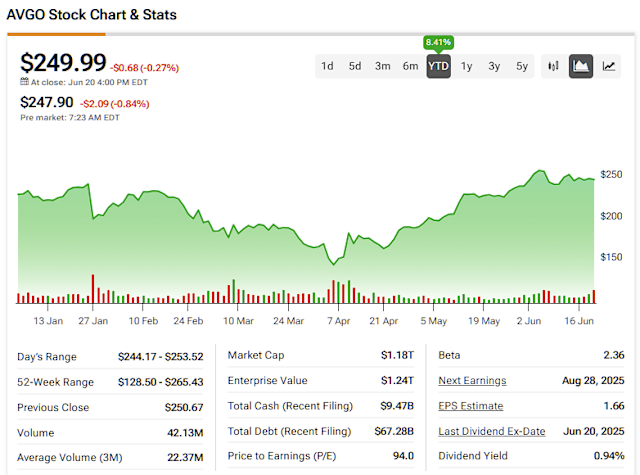Click the Beta value 2.36

click(614, 355)
